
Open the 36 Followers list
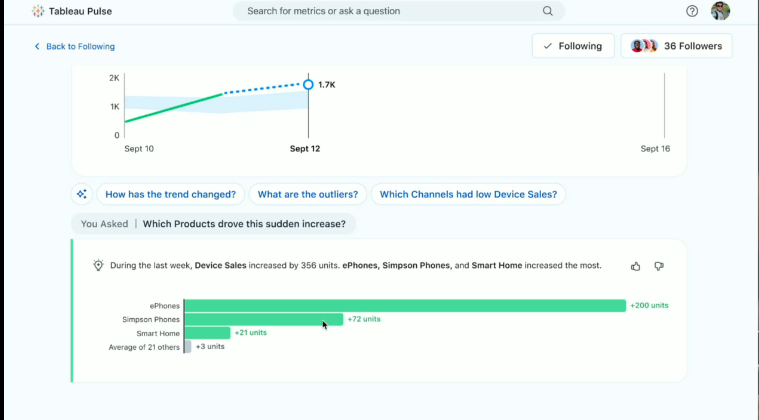(676, 46)
